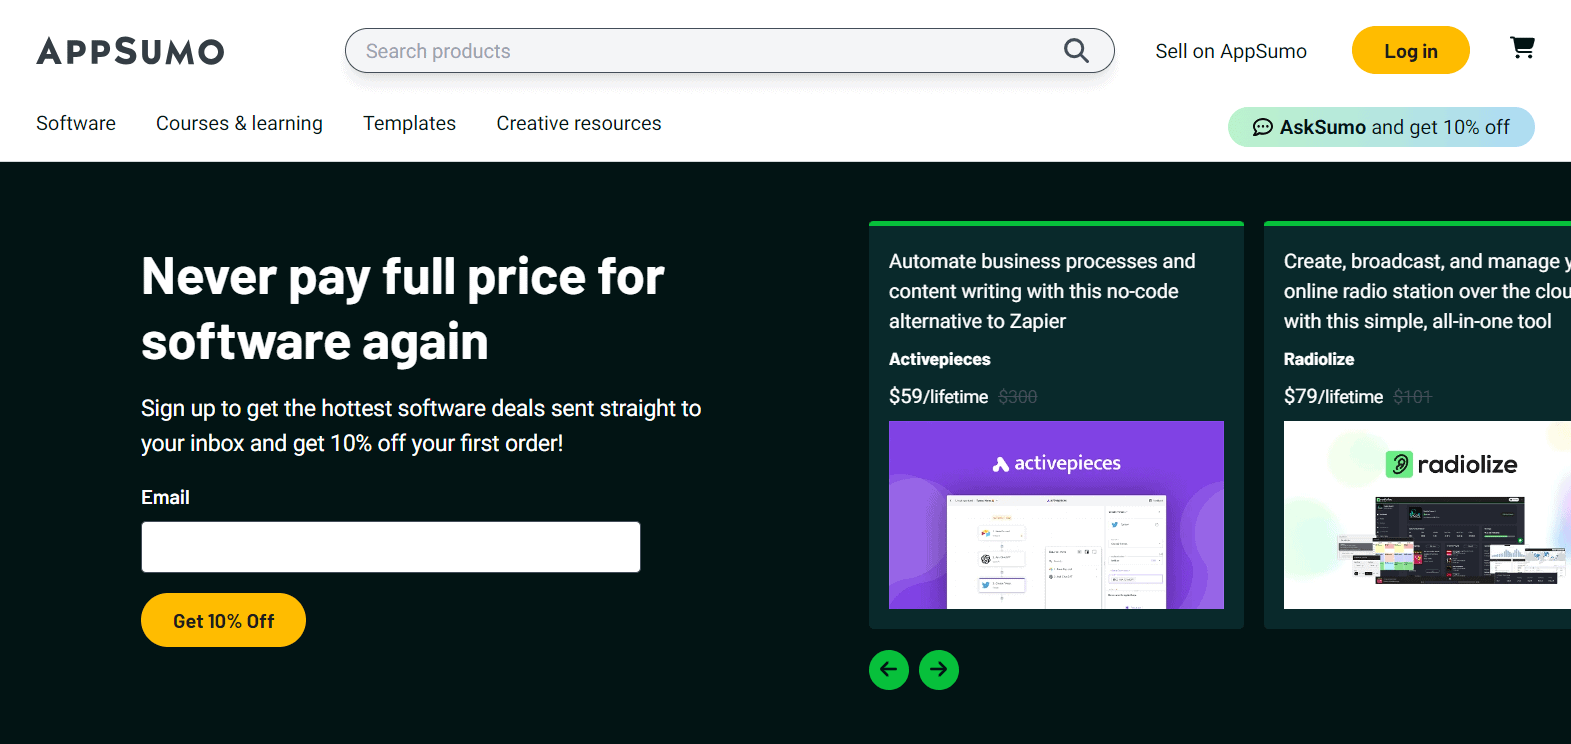1571x744 pixels.
Task: Click the Log in button
Action: click(x=1410, y=51)
